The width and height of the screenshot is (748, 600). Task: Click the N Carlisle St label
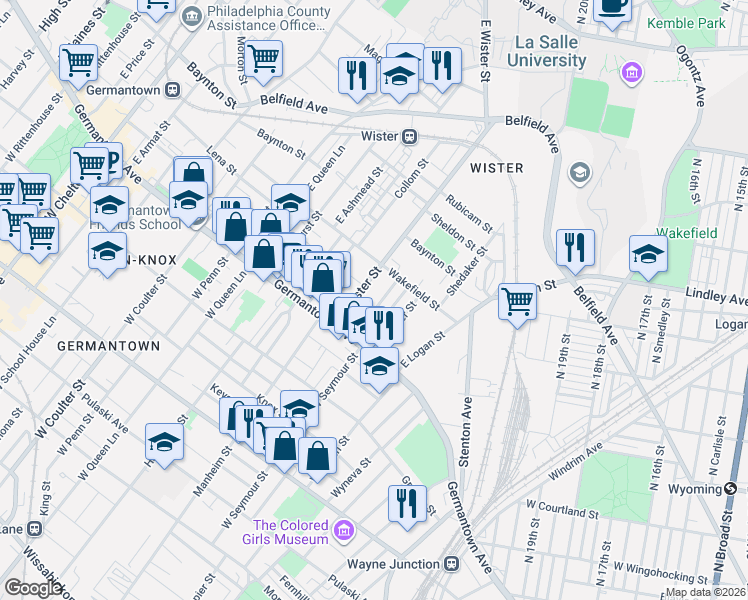717,445
